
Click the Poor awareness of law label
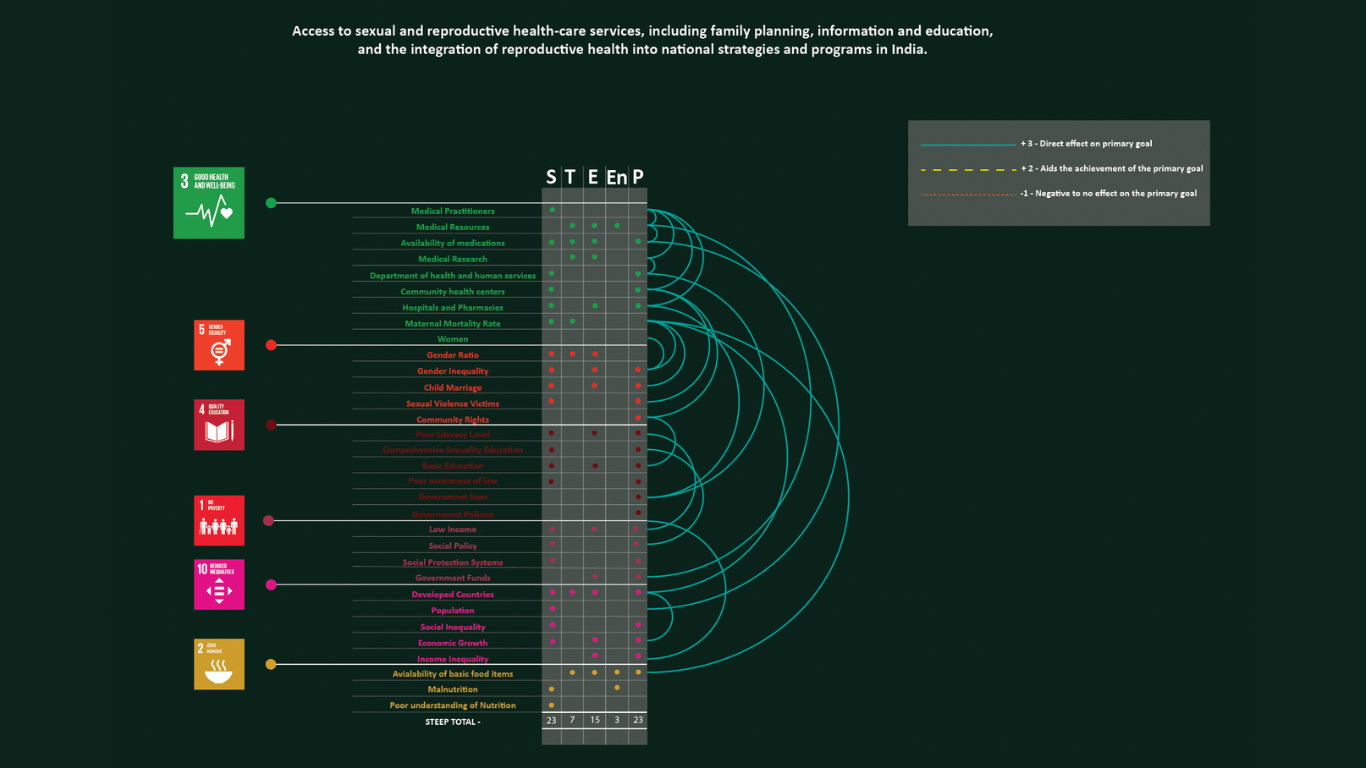[453, 481]
